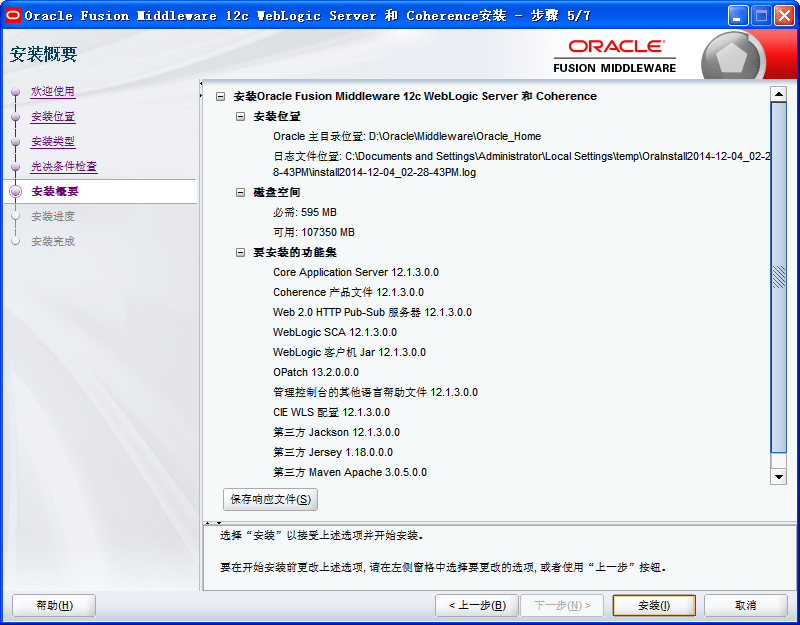800x625 pixels.
Task: Select 第三方 Jersey 1.18.0.0.0 row
Action: coord(333,453)
